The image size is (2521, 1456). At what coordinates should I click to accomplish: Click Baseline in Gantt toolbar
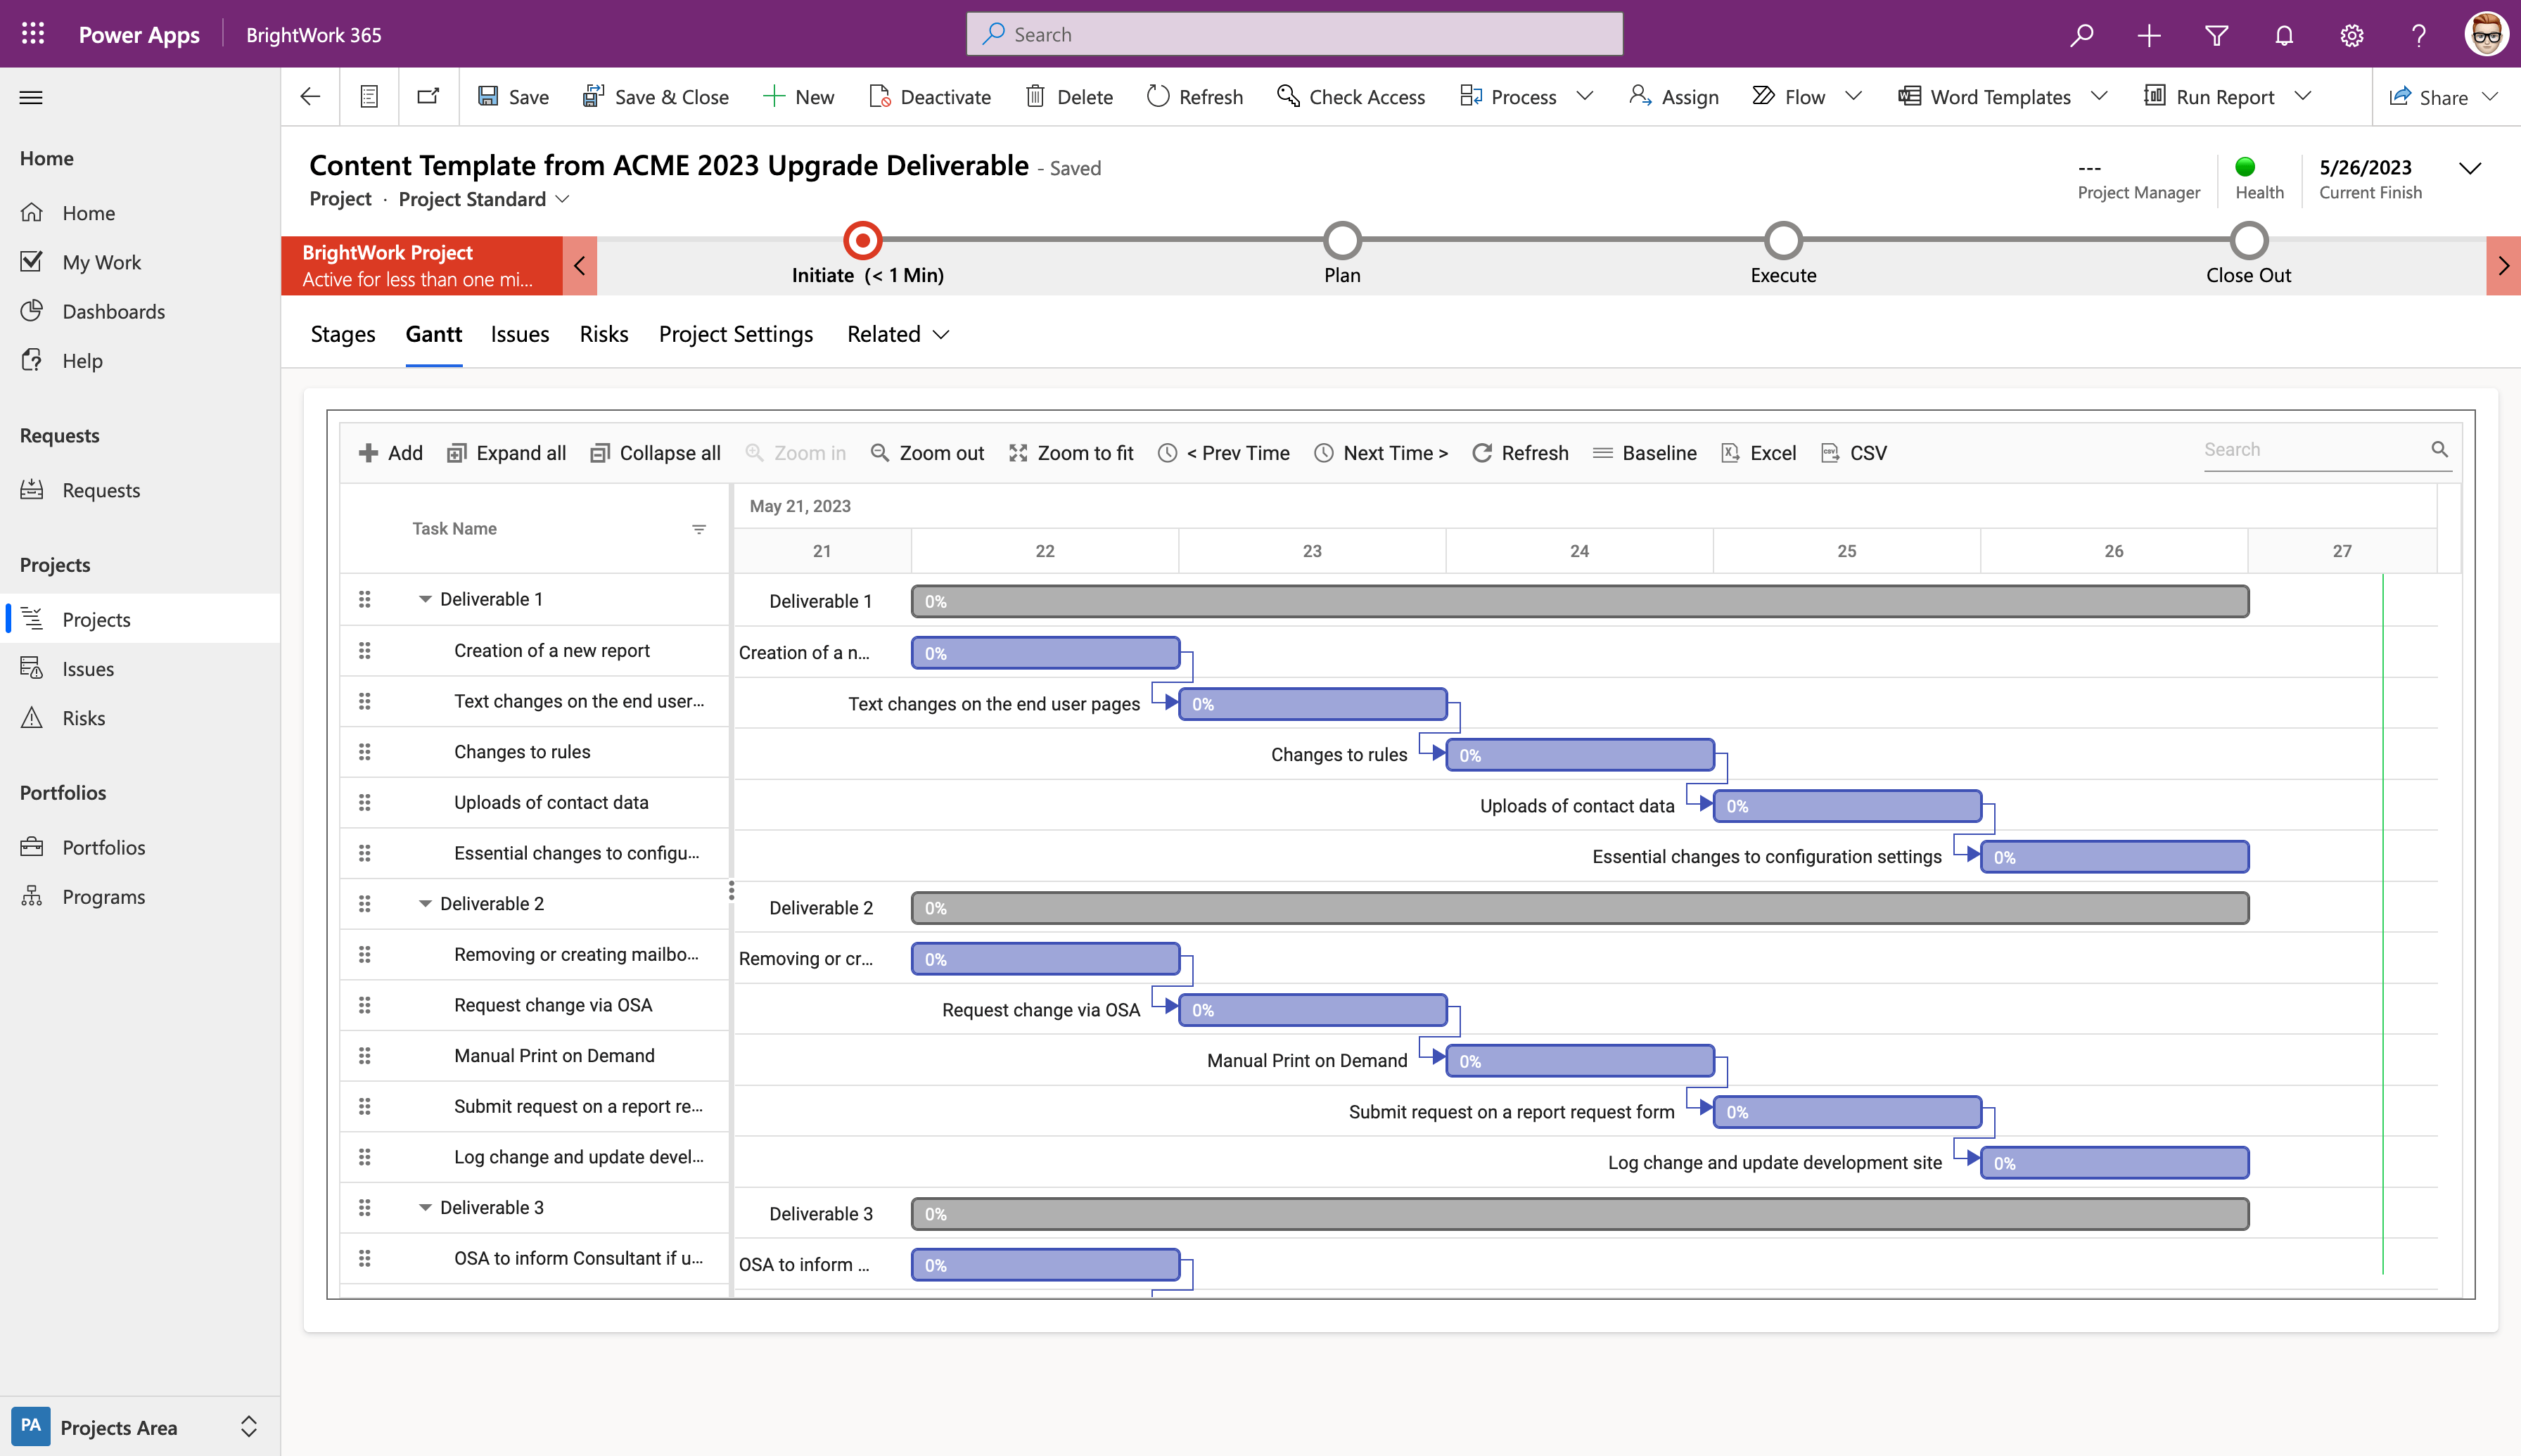click(x=1644, y=453)
